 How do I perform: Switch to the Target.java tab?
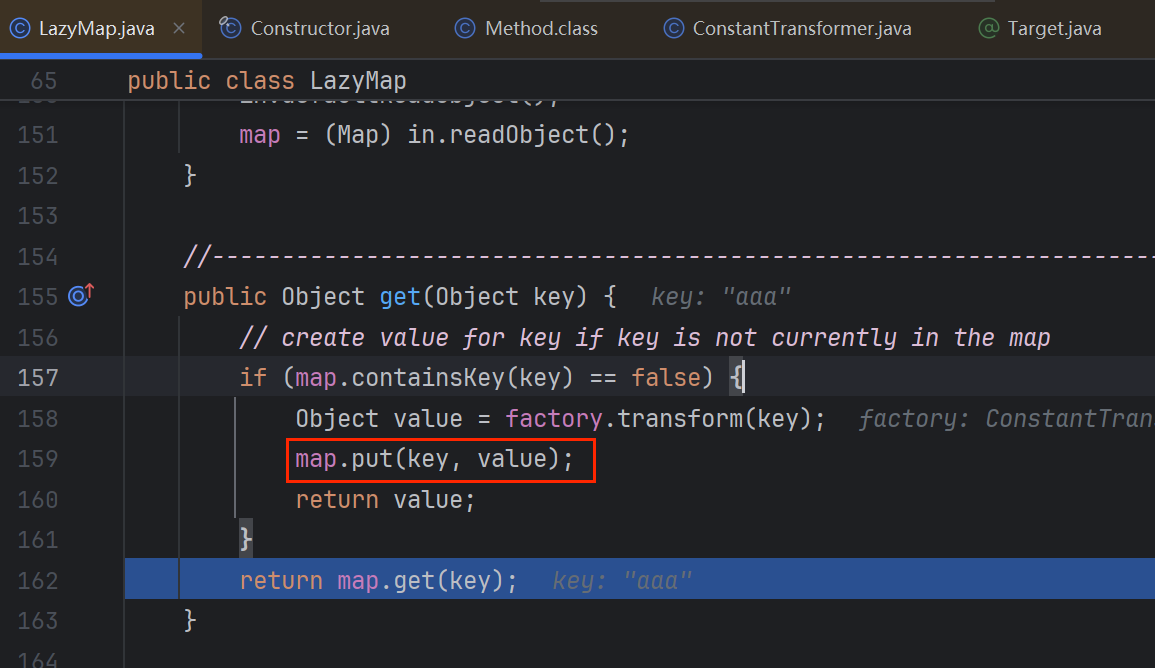tap(1054, 28)
